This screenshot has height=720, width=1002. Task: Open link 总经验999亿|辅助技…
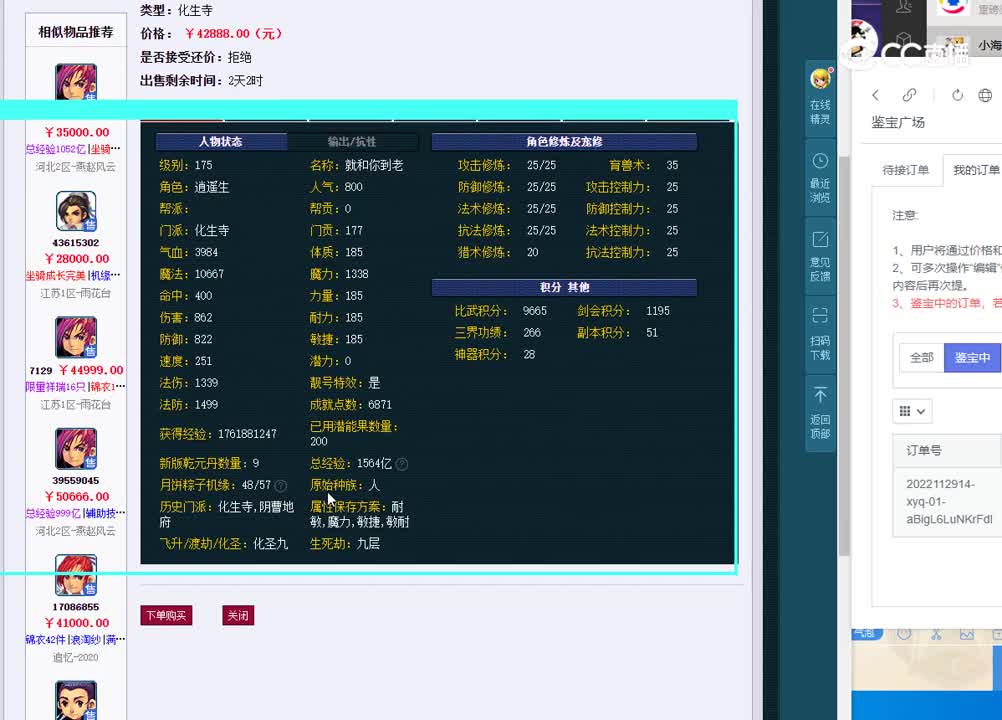tap(75, 514)
